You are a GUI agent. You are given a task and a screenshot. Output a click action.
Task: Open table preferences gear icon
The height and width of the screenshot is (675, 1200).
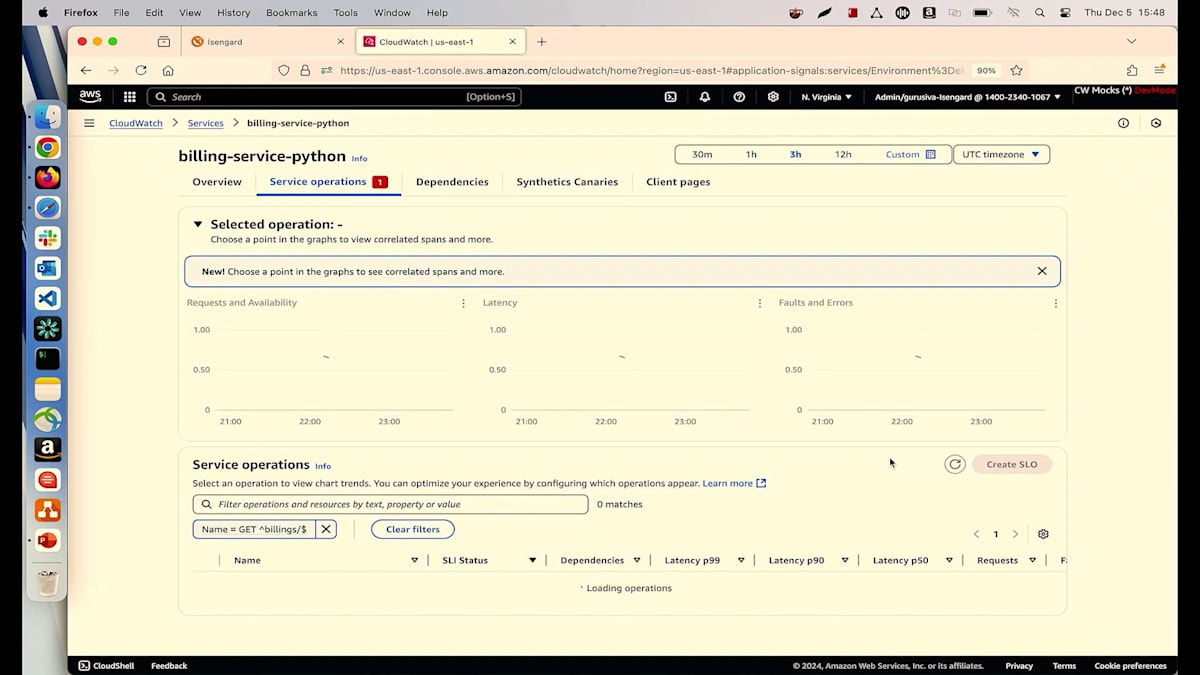tap(1043, 534)
